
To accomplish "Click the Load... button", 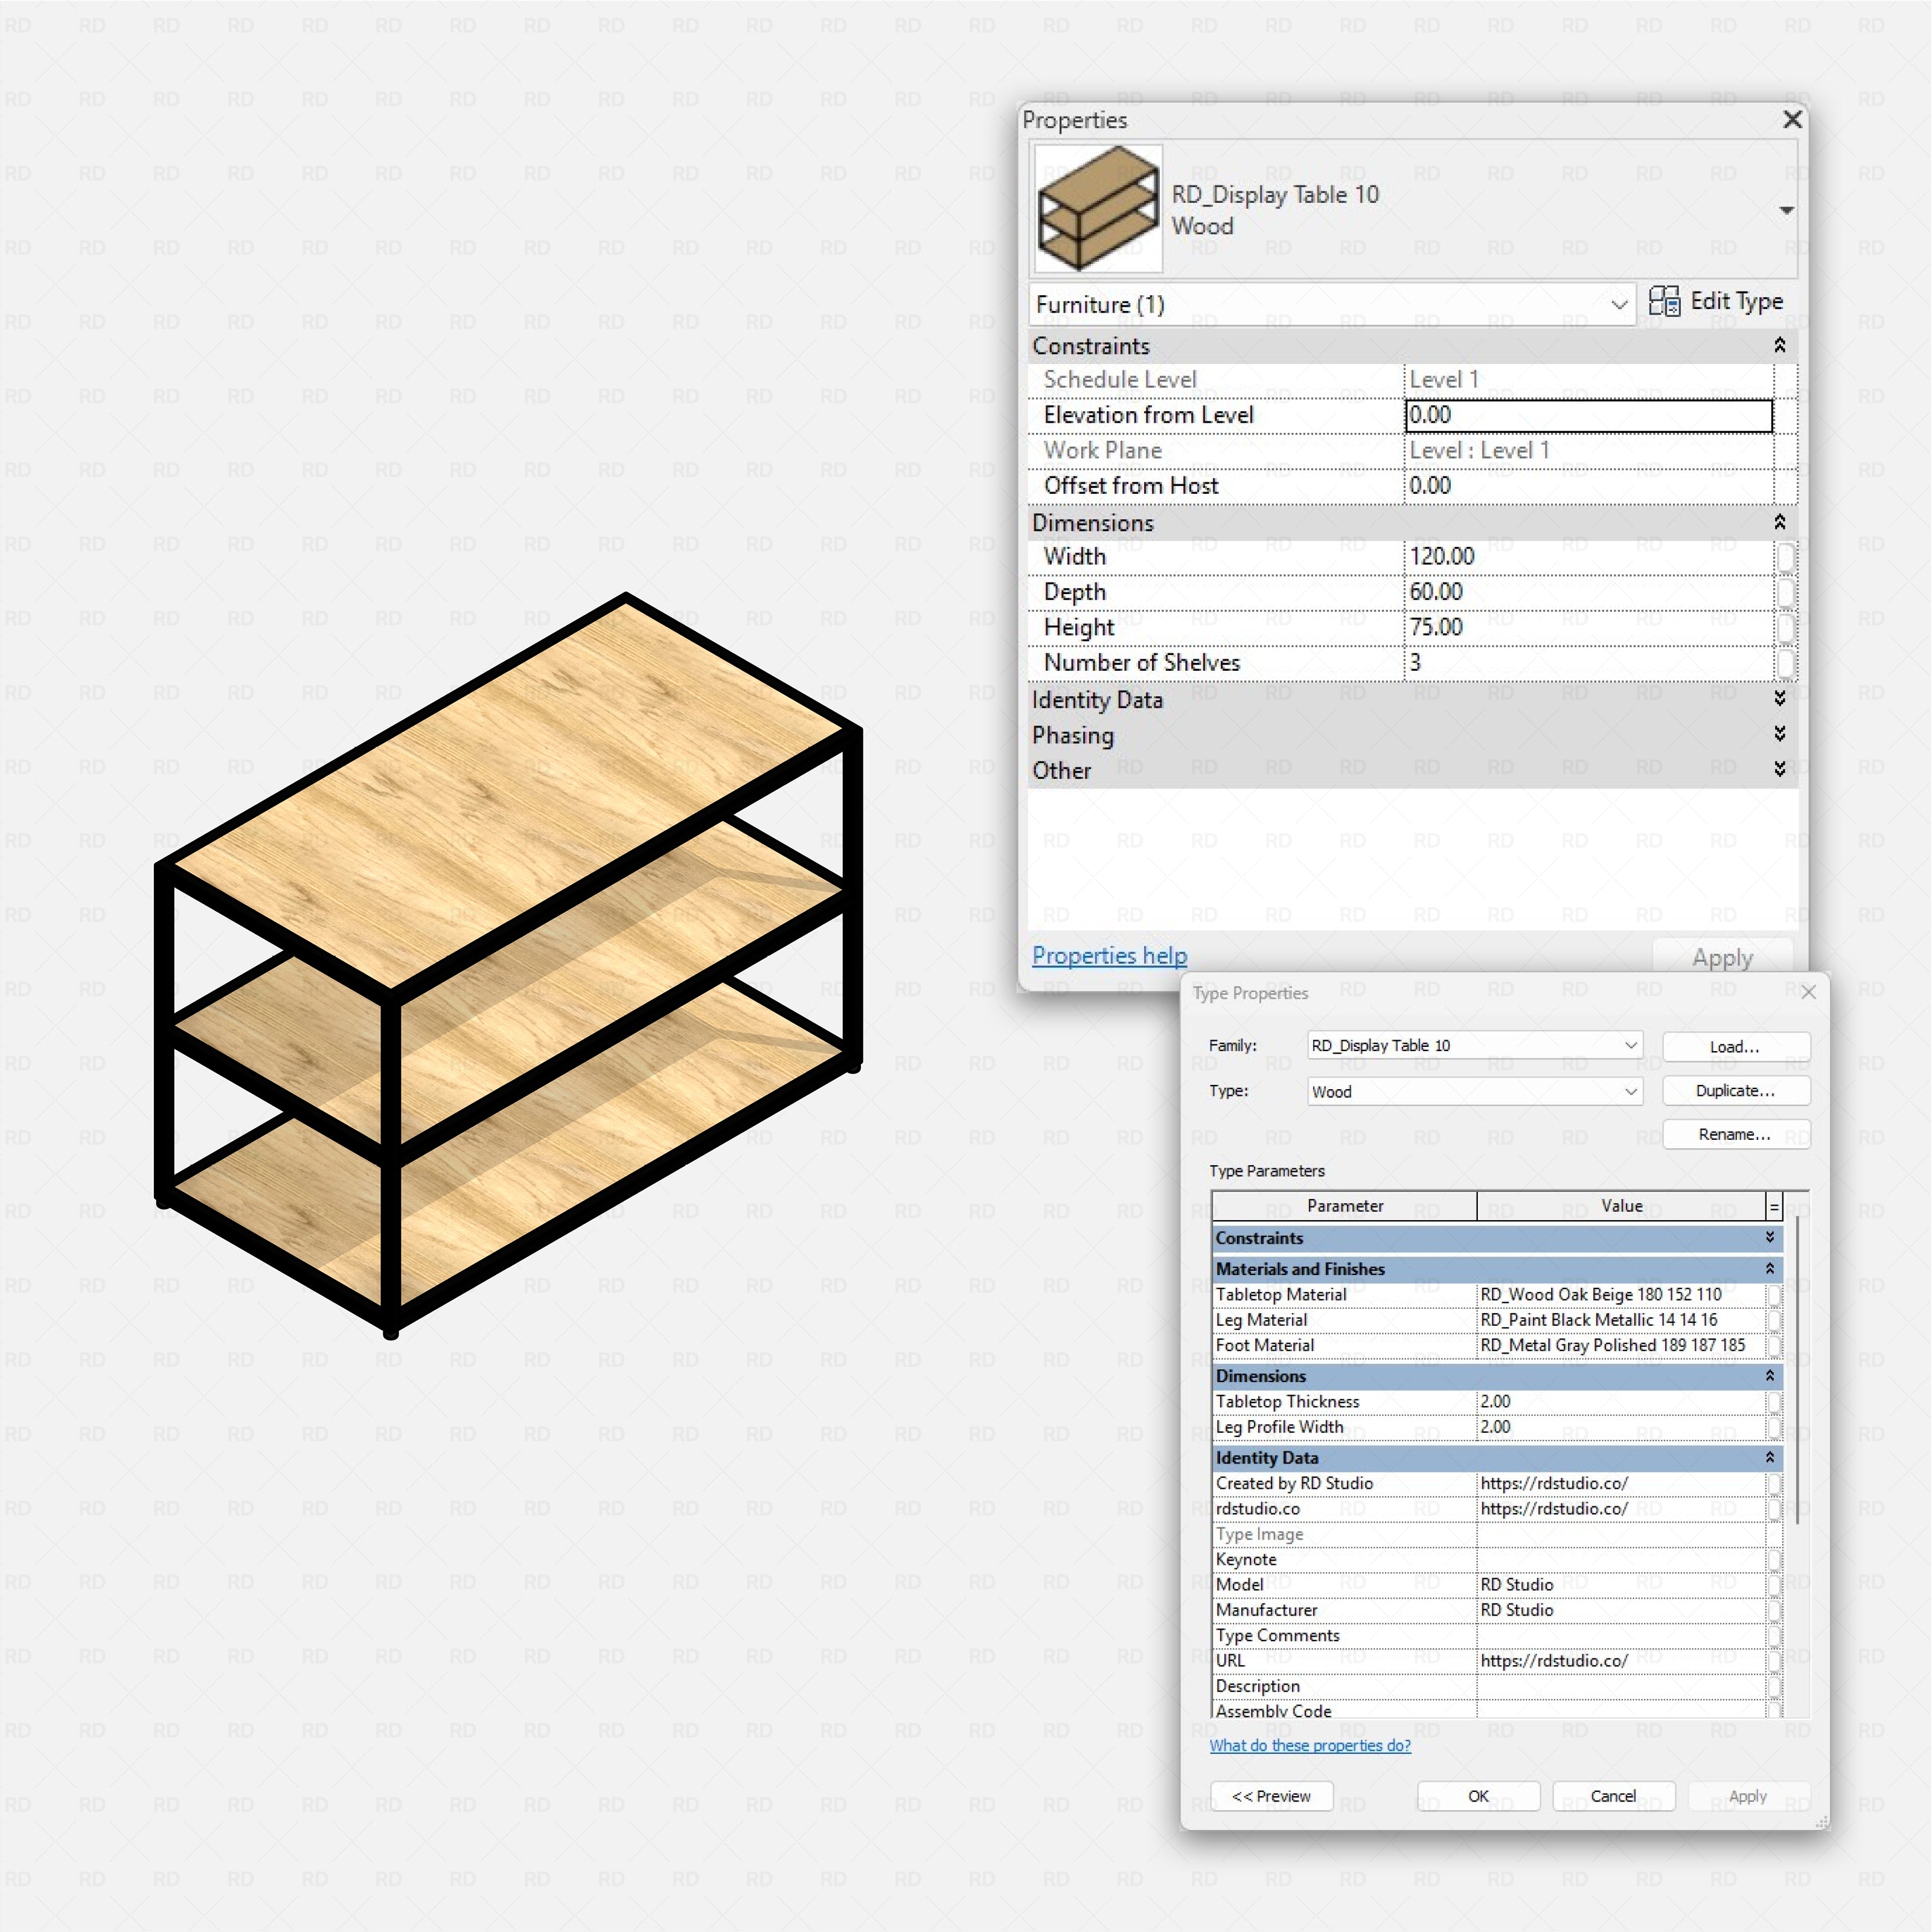I will 1735,1046.
